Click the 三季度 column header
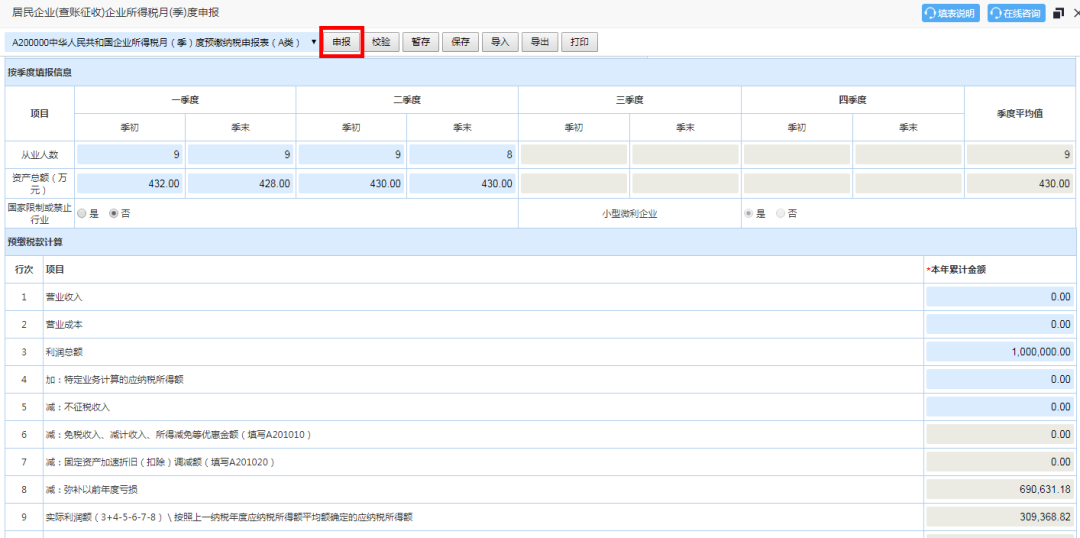Screen dimensions: 1080x538 (x=630, y=100)
